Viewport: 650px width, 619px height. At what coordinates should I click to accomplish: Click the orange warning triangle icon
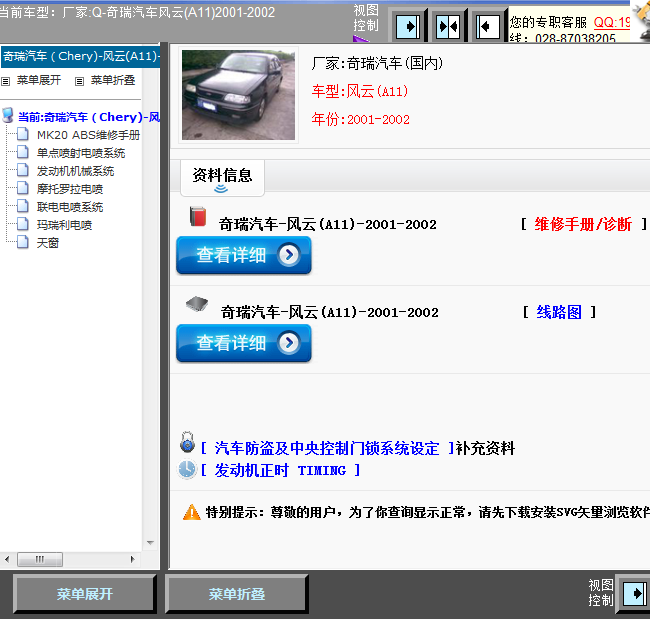tap(192, 512)
